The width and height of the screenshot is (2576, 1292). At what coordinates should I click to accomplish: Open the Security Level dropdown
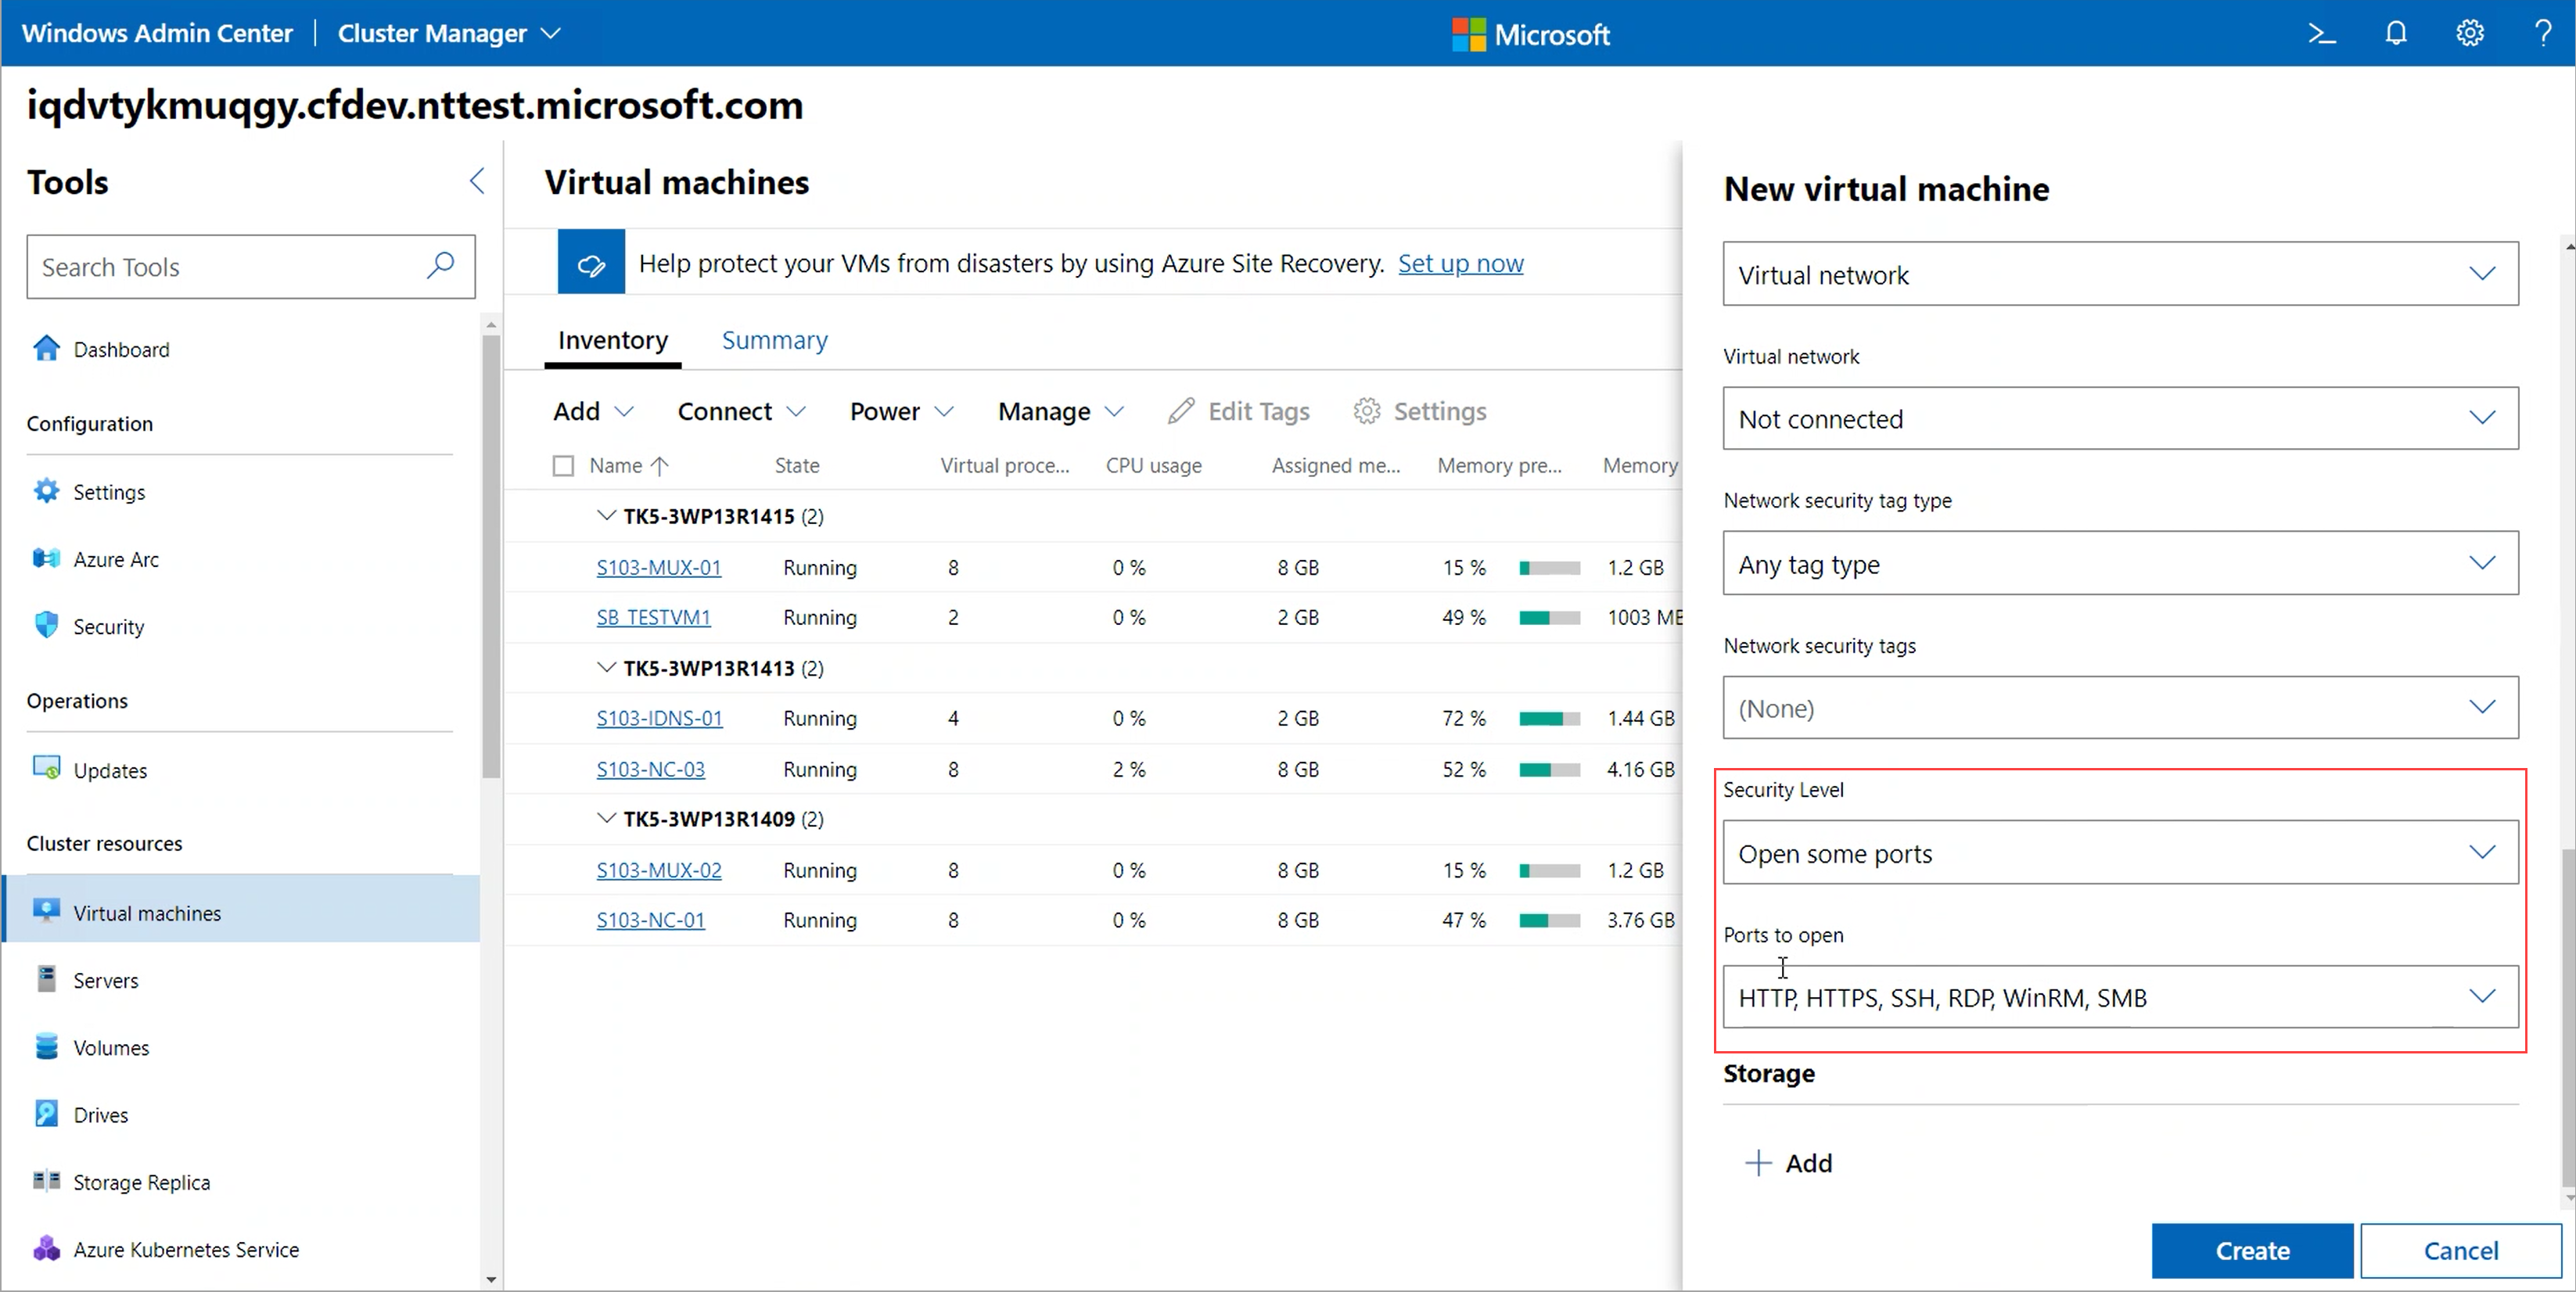pos(2119,853)
